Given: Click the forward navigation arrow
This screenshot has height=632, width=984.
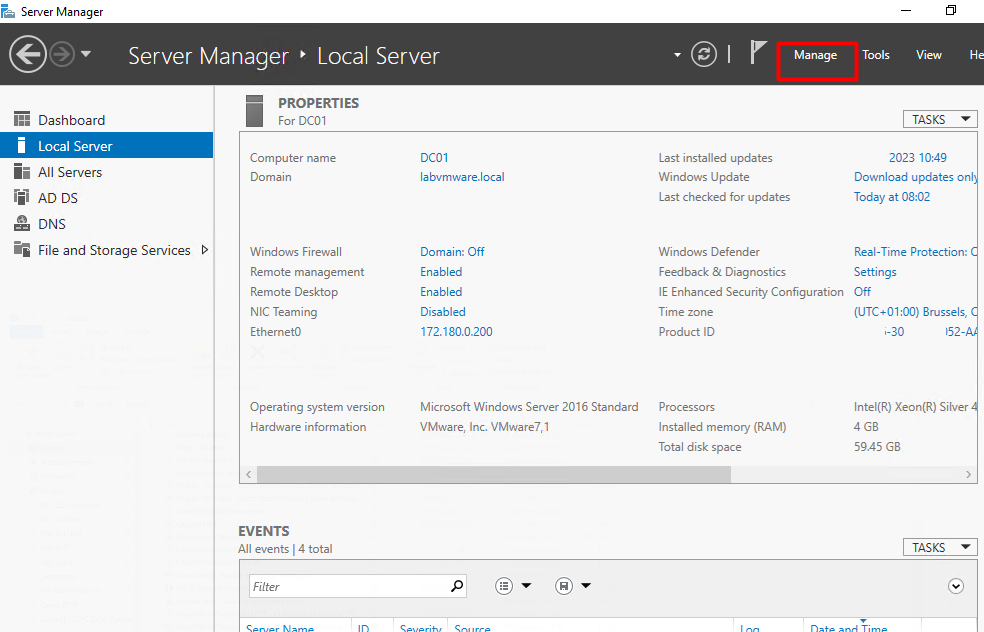Looking at the screenshot, I should click(x=62, y=55).
